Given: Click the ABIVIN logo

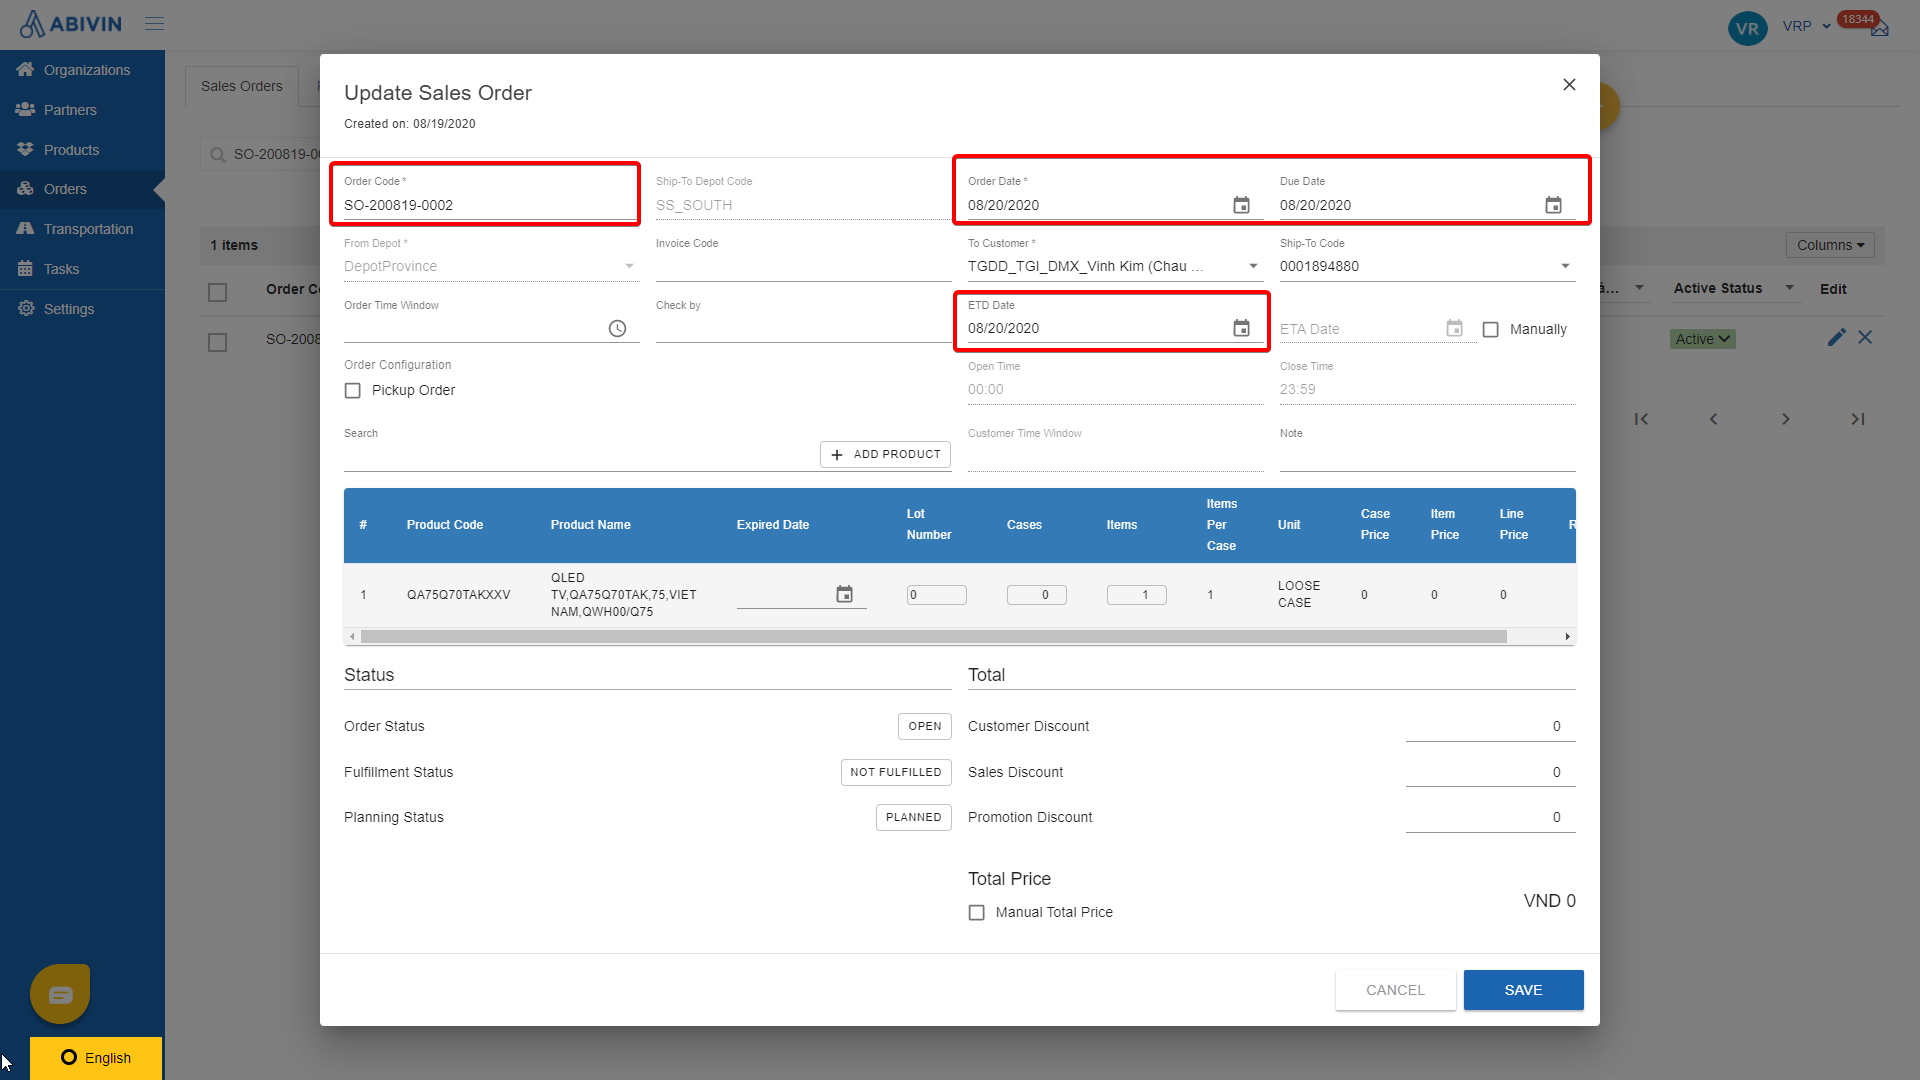Looking at the screenshot, I should (70, 23).
